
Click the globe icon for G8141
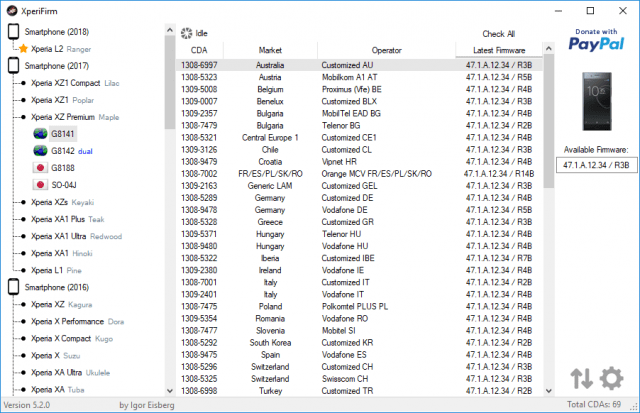(40, 134)
